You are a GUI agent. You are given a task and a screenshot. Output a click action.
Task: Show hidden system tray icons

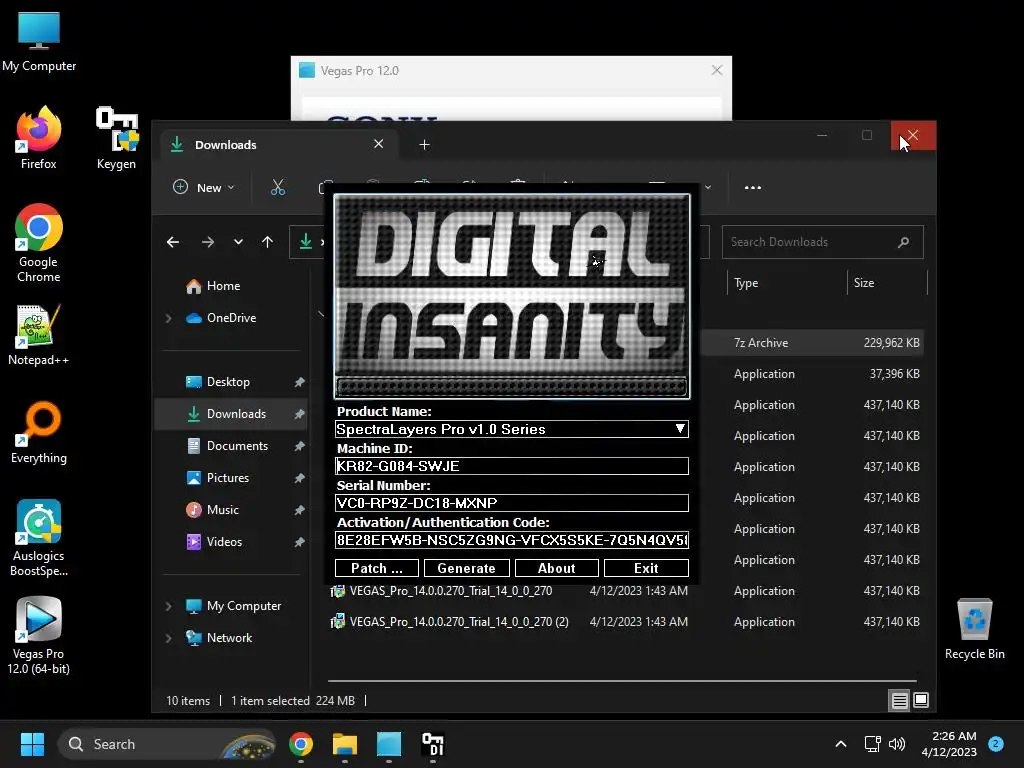[841, 744]
